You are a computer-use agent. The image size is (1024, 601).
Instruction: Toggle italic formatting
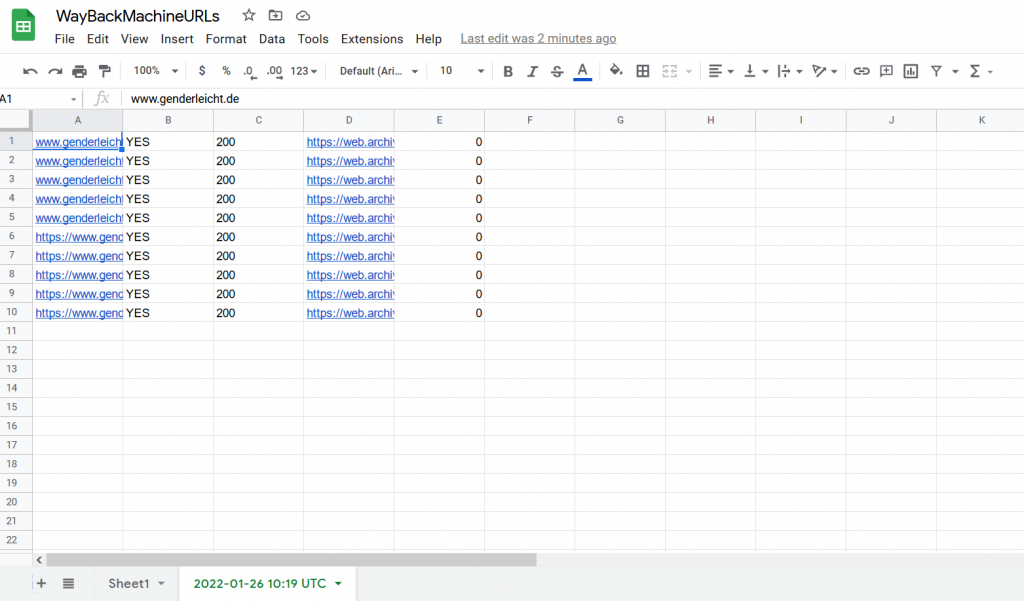coord(532,71)
